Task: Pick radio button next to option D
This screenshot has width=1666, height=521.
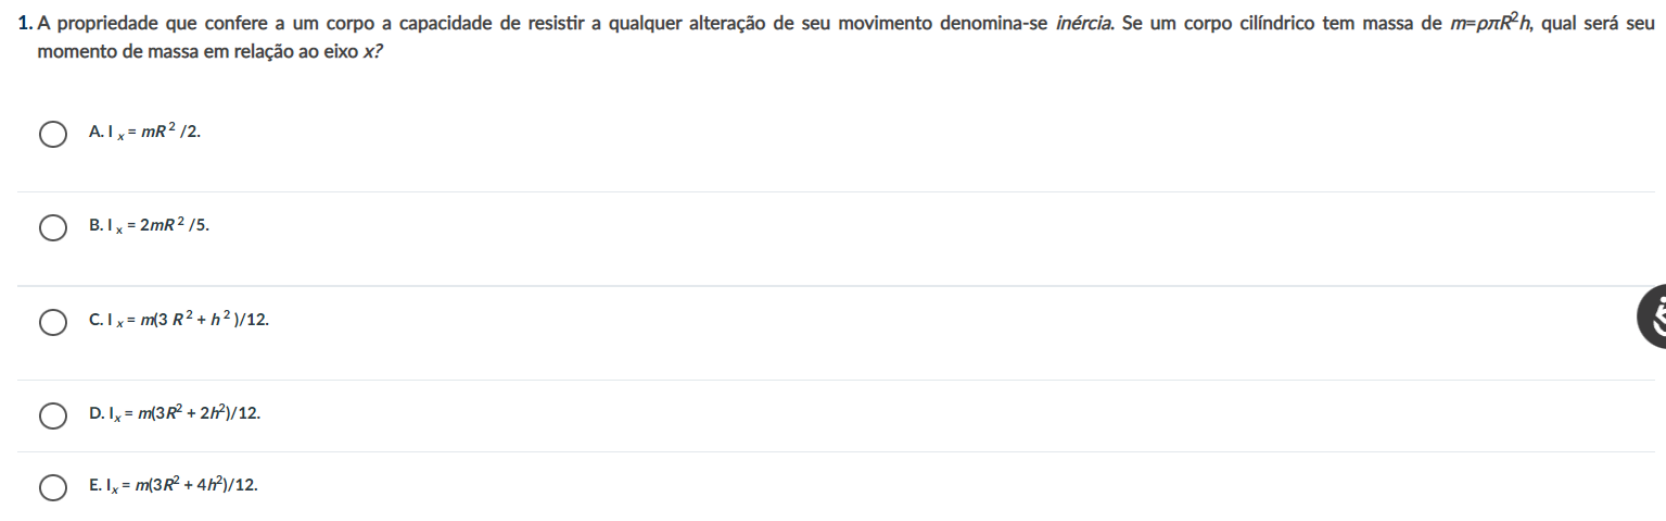Action: [53, 415]
